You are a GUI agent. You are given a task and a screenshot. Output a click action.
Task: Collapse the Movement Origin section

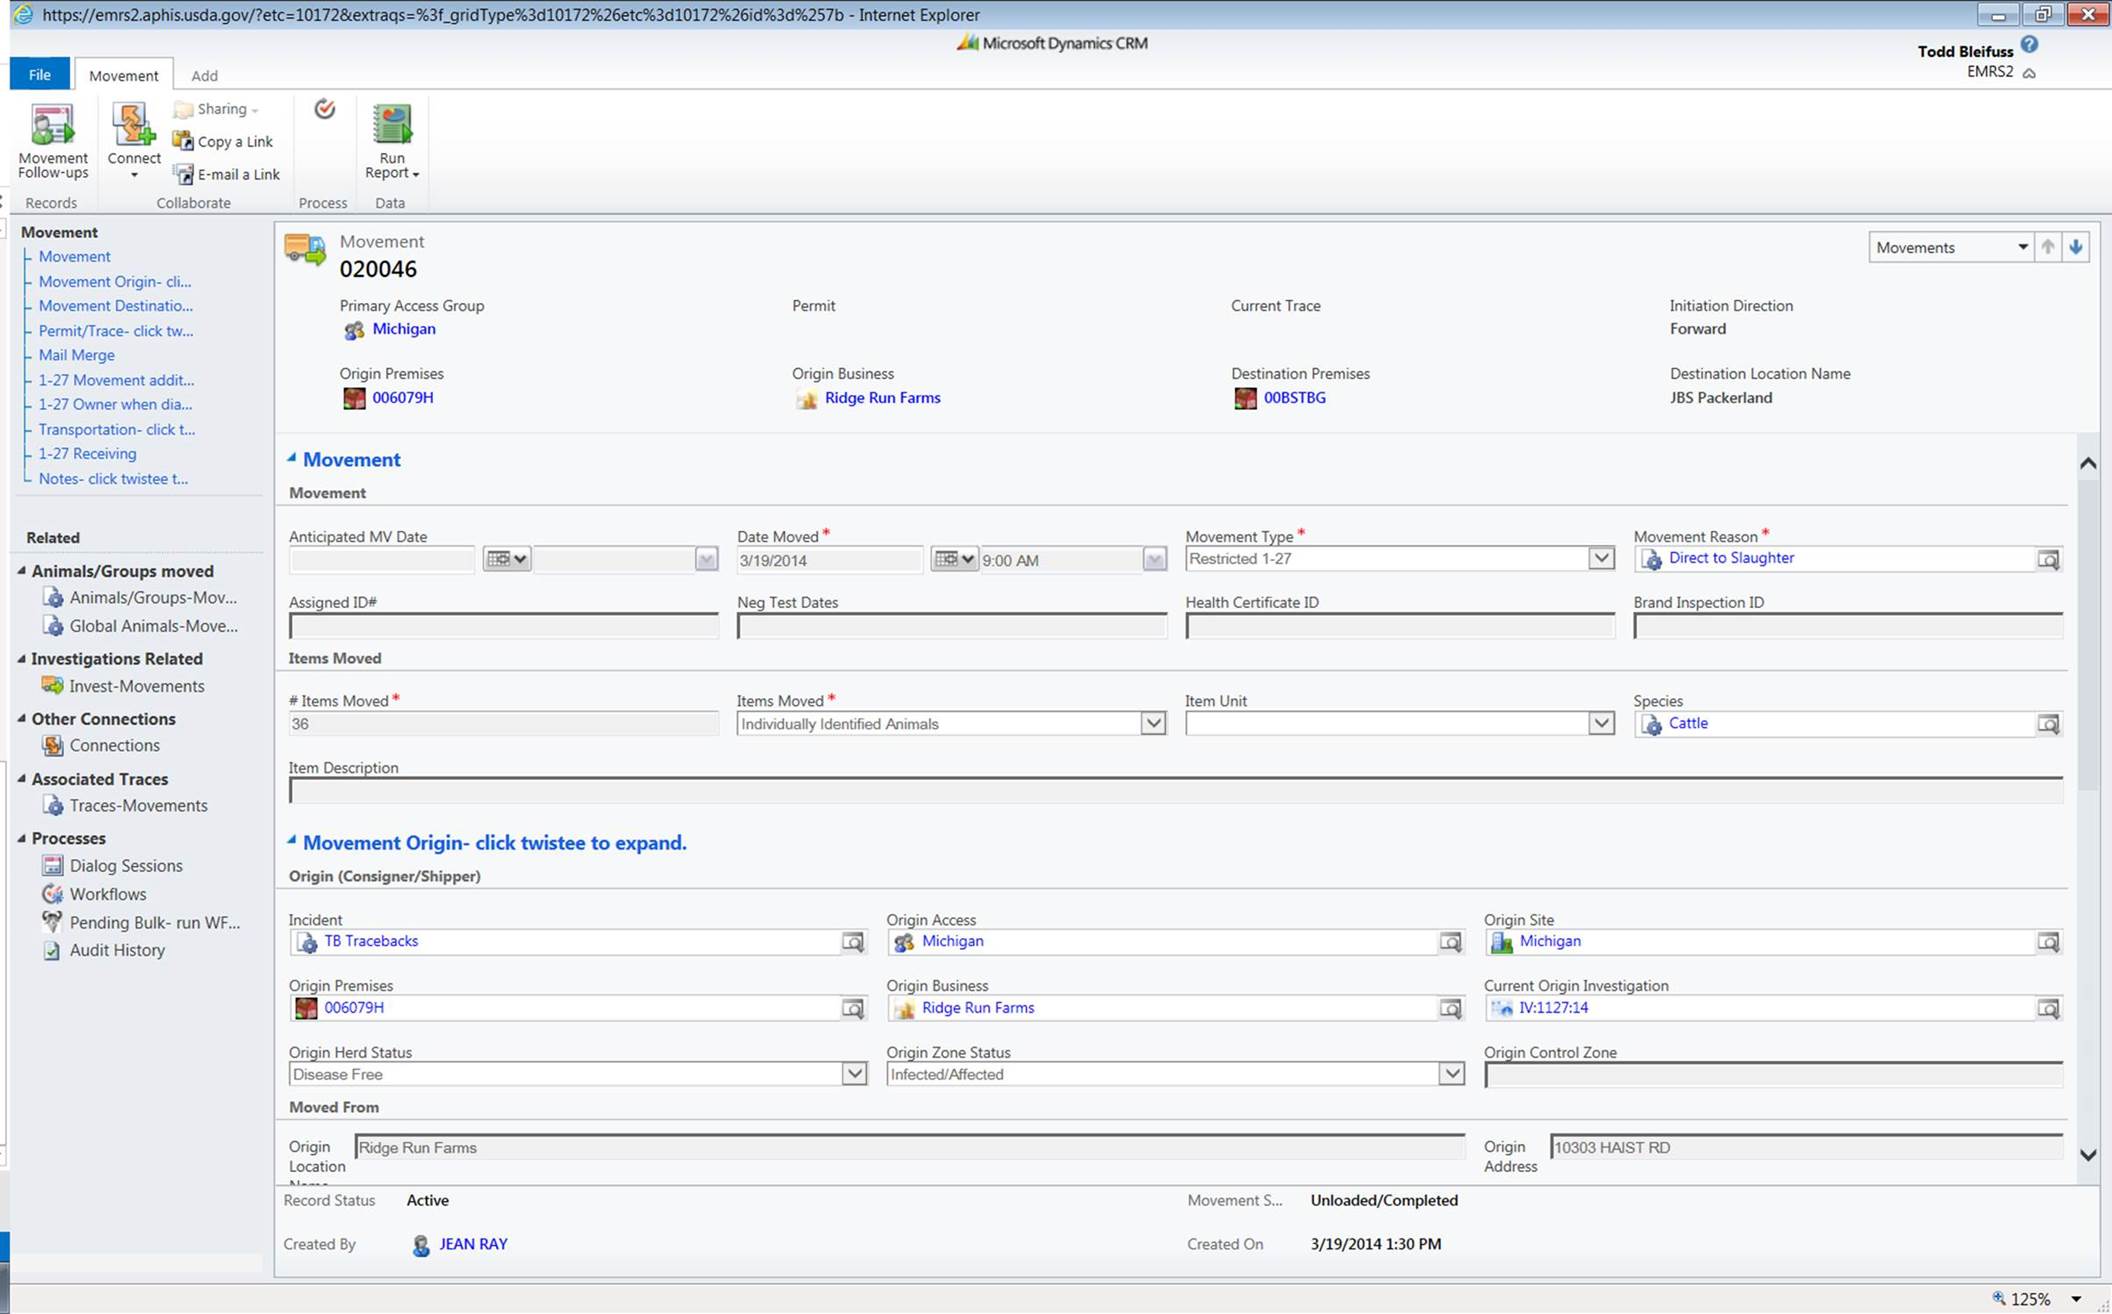click(x=292, y=841)
